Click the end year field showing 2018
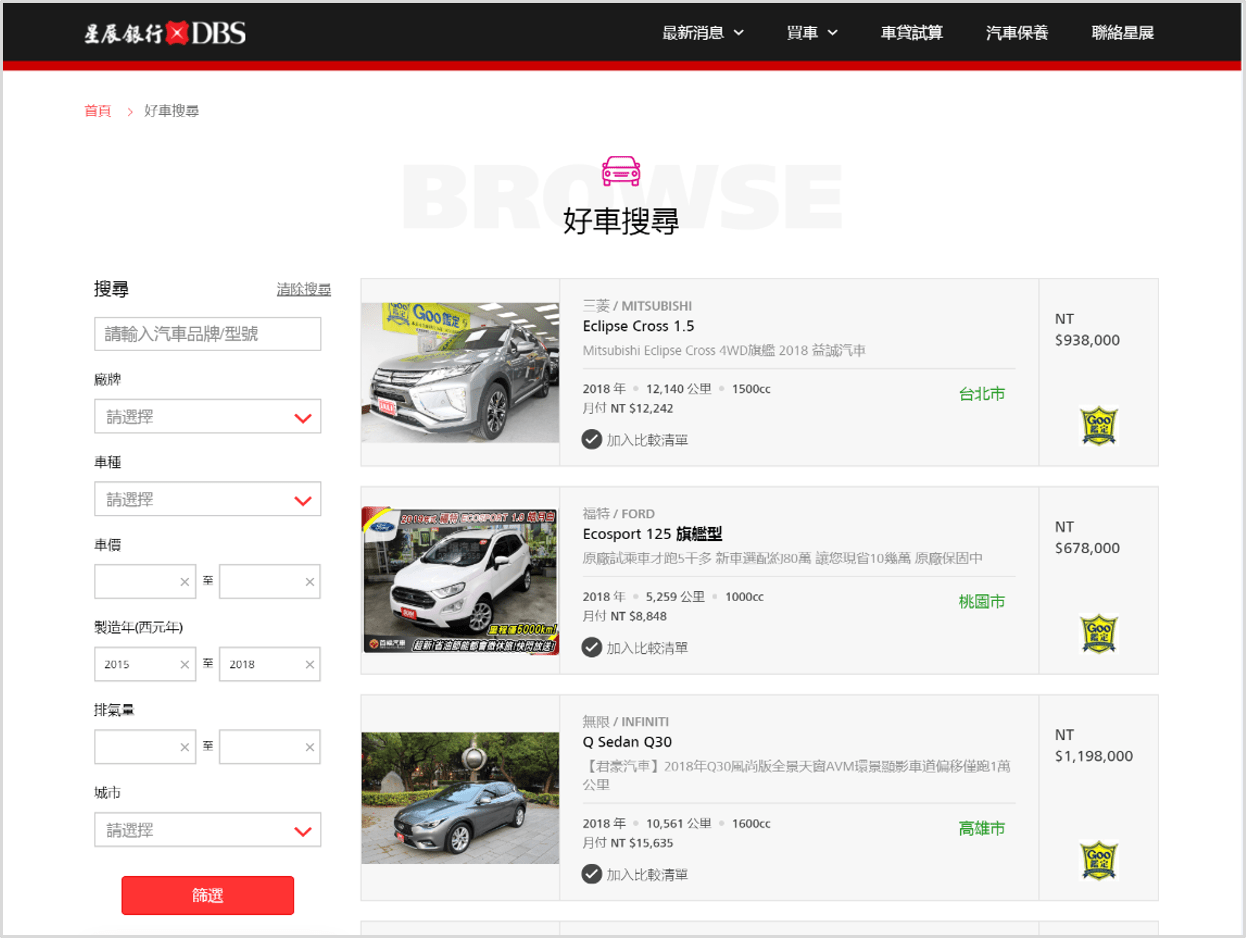This screenshot has width=1246, height=938. click(270, 664)
